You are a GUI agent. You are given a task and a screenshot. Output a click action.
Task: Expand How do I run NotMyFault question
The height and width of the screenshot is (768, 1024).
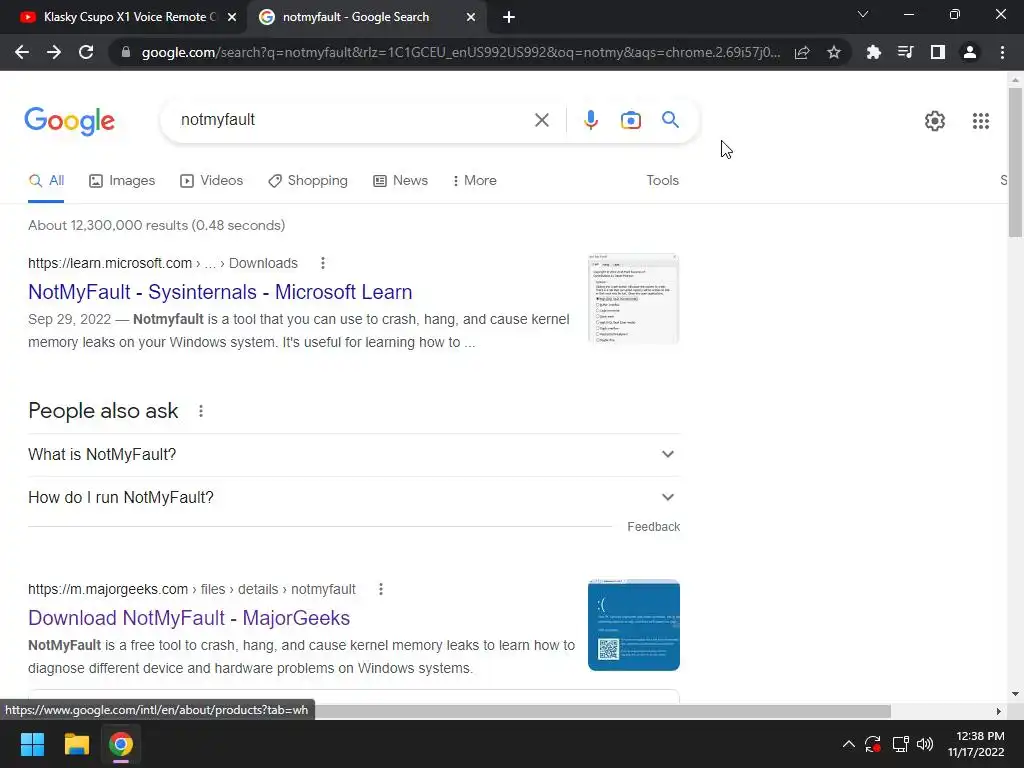pyautogui.click(x=354, y=498)
